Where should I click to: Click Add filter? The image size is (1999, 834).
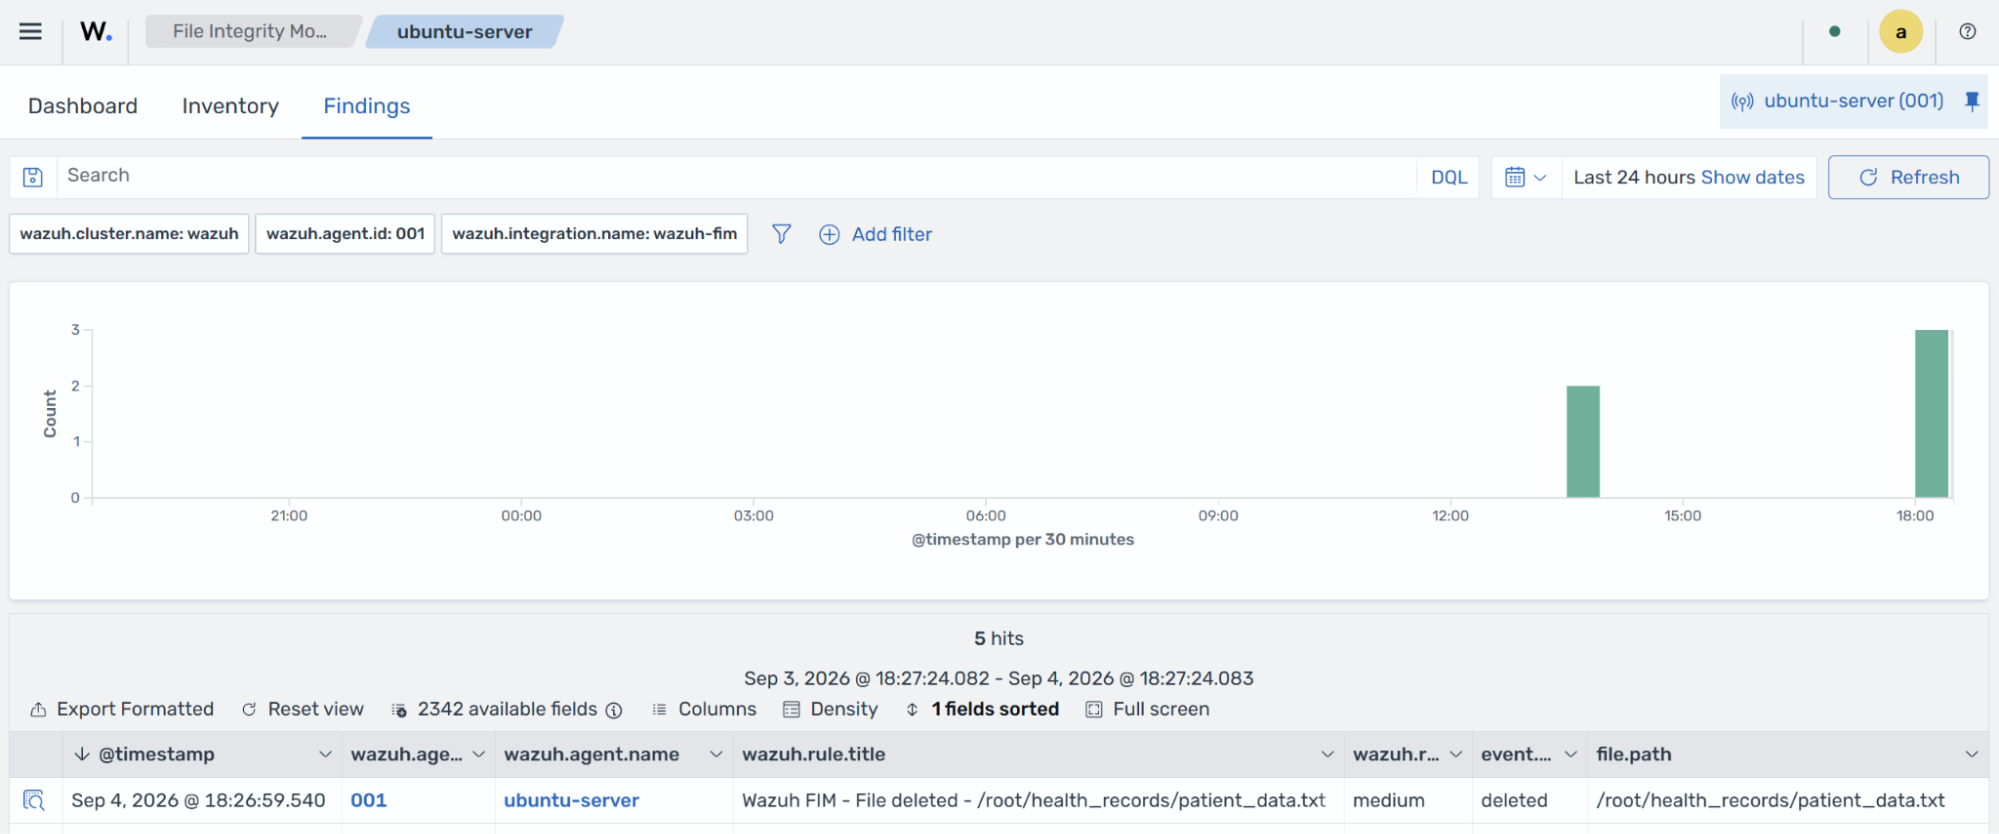pos(876,234)
